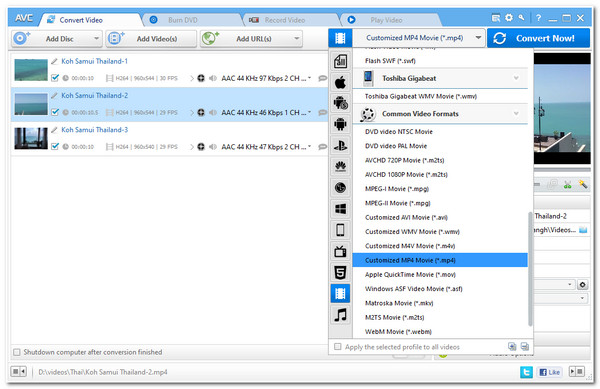Switch to the Burn DVD tab

(x=183, y=20)
